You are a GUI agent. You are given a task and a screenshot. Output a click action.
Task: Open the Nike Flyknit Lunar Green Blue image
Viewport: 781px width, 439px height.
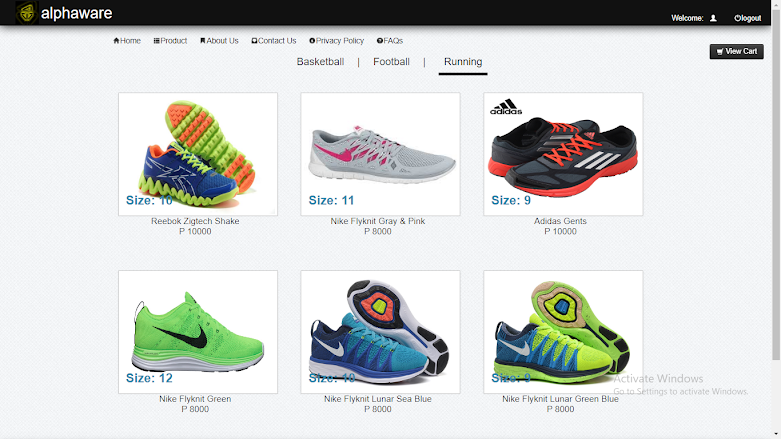(563, 332)
